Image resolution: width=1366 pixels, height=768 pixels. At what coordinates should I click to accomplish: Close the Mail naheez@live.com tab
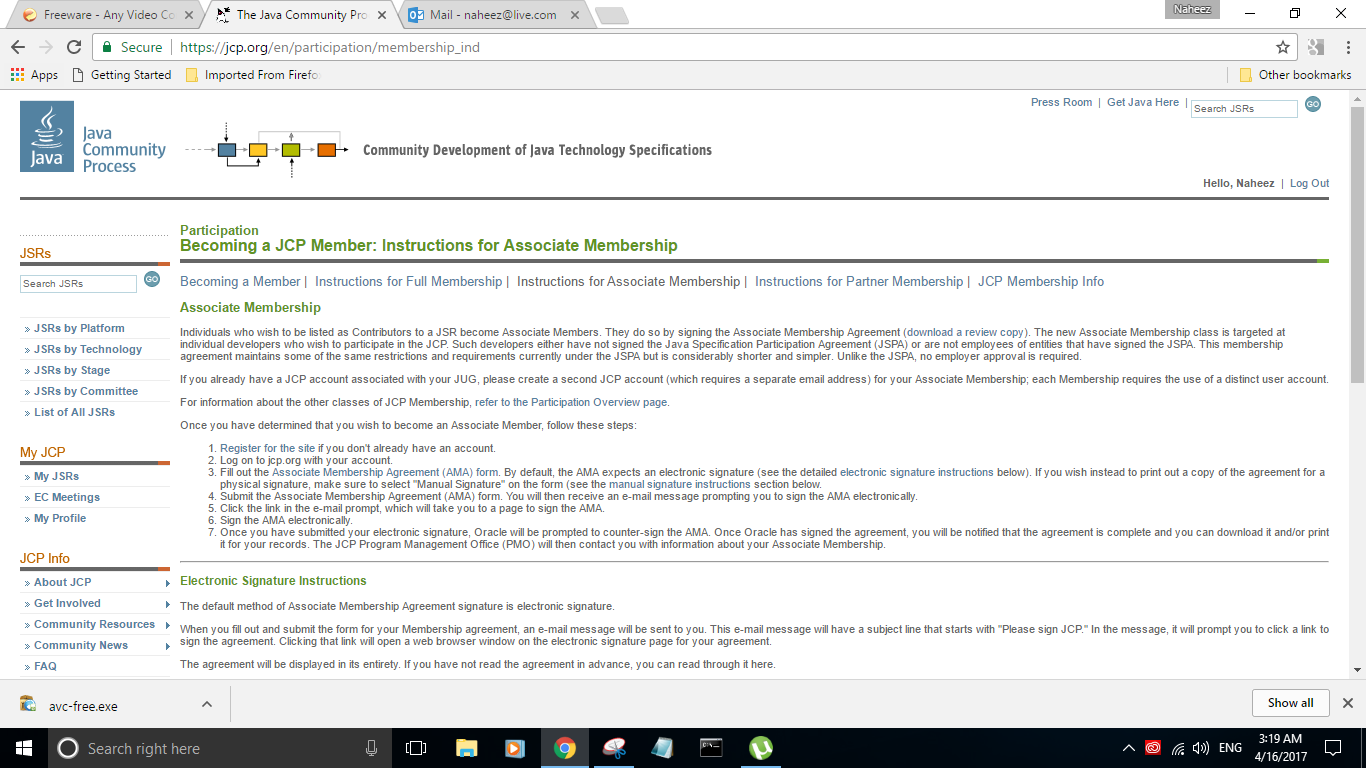click(575, 15)
